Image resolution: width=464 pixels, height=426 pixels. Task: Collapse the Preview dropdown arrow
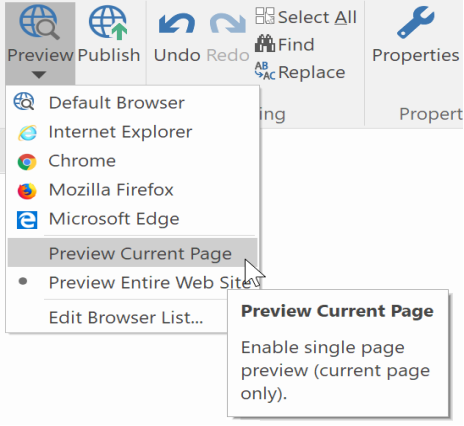39,75
